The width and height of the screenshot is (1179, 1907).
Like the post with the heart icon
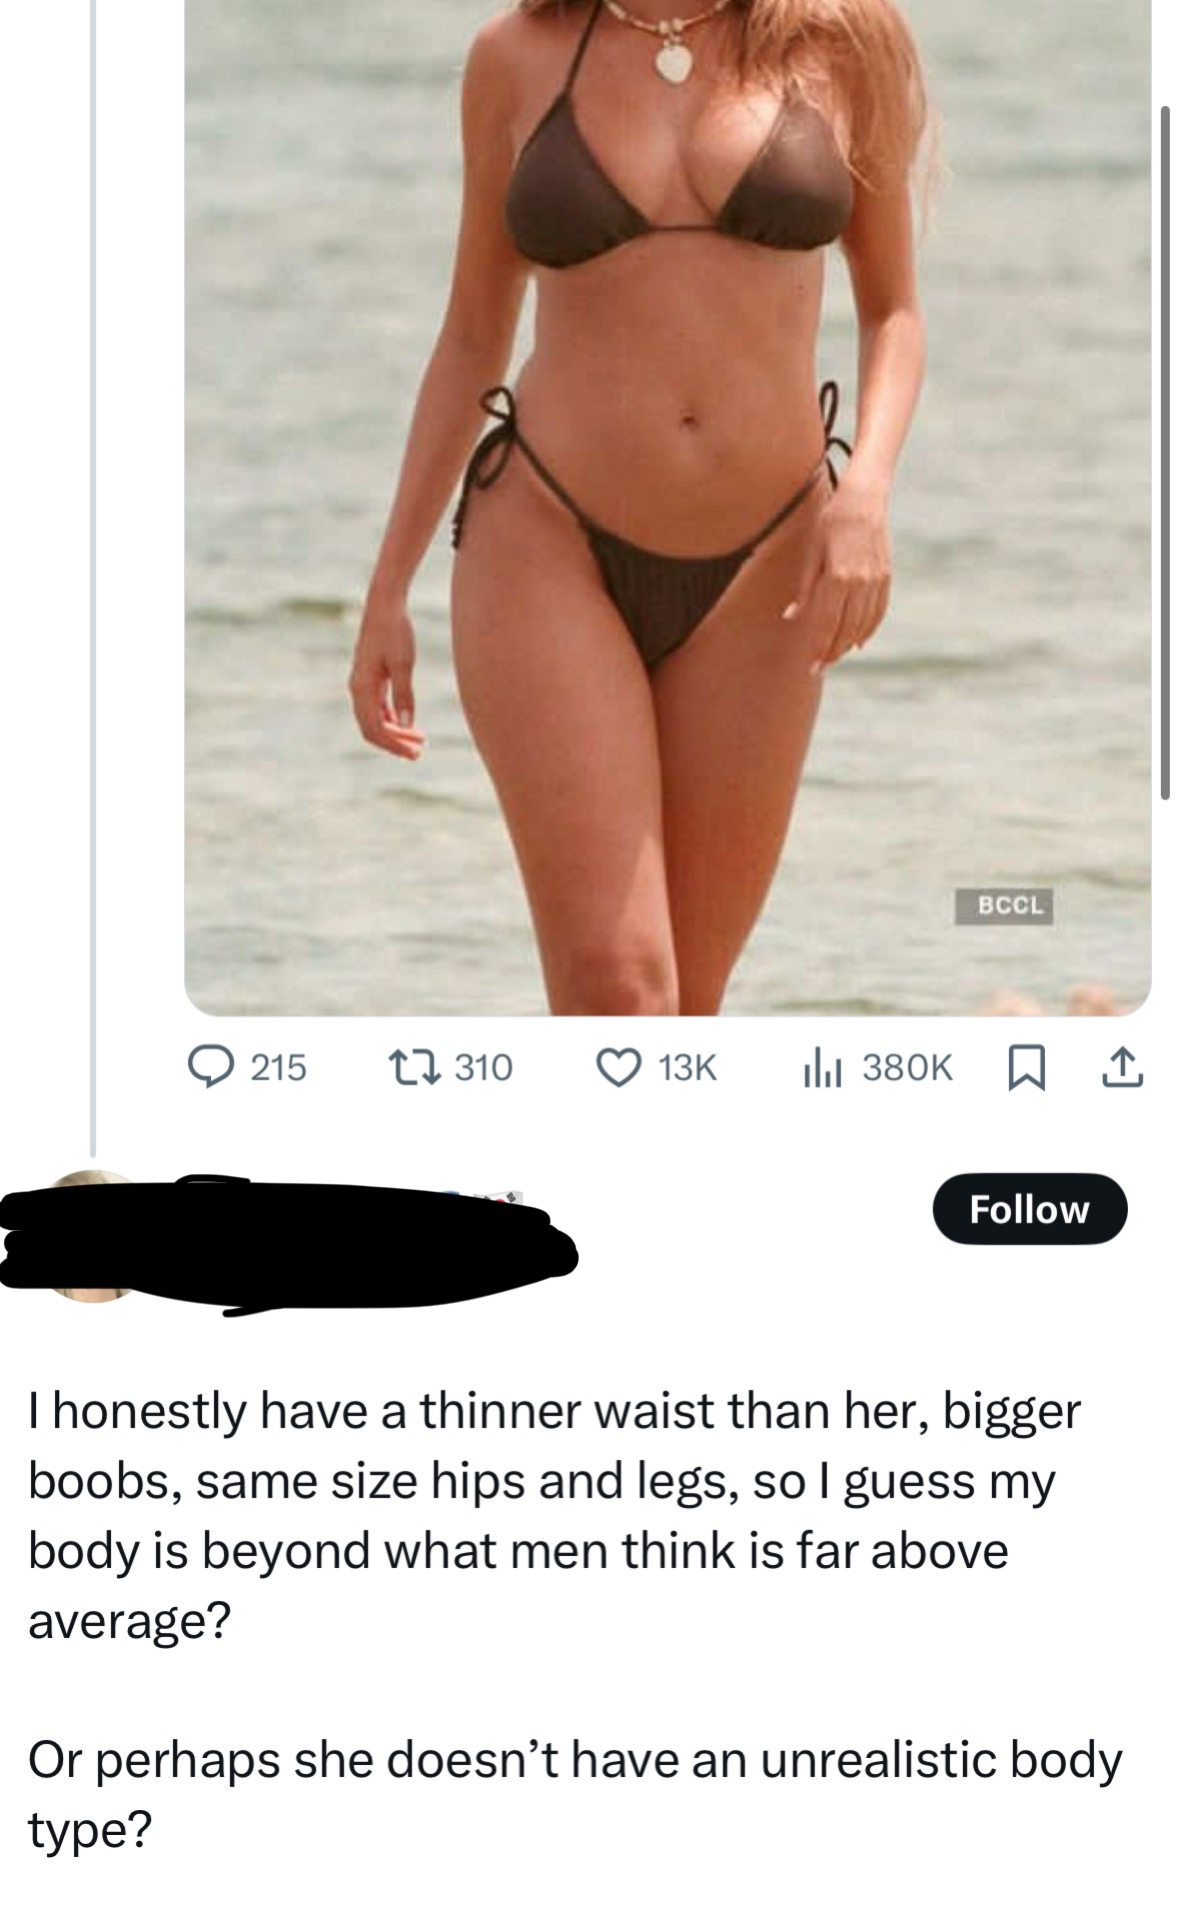(x=620, y=1067)
